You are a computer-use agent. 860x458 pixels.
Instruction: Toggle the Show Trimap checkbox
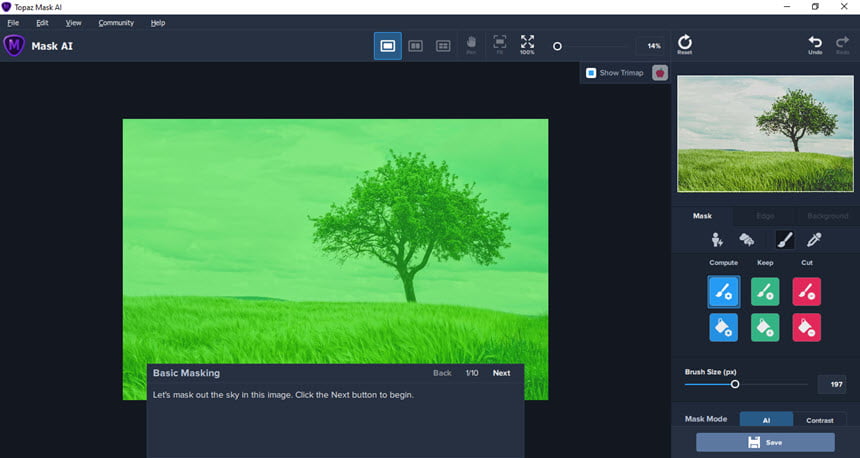tap(591, 73)
